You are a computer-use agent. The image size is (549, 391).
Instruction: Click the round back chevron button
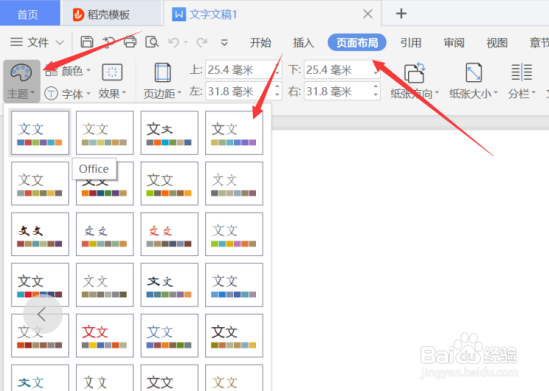click(43, 314)
